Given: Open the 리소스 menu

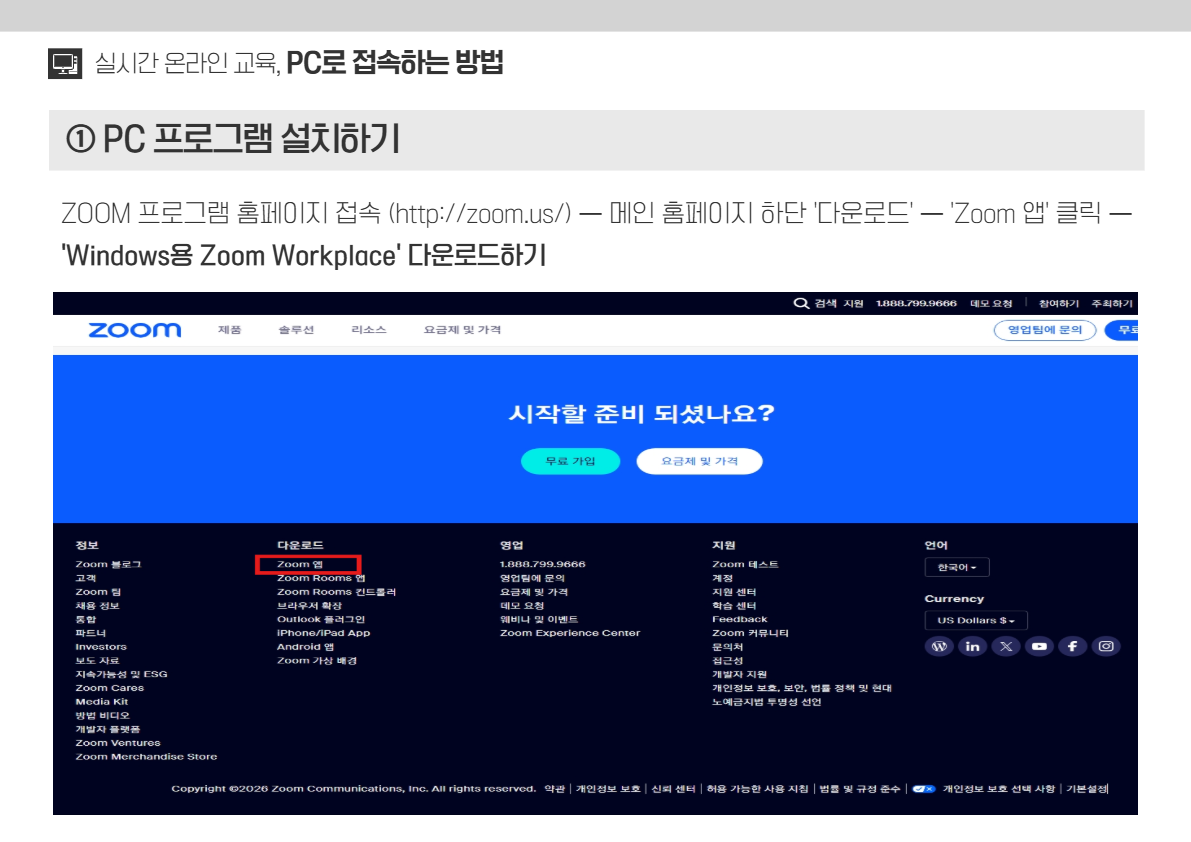Looking at the screenshot, I should [x=368, y=330].
